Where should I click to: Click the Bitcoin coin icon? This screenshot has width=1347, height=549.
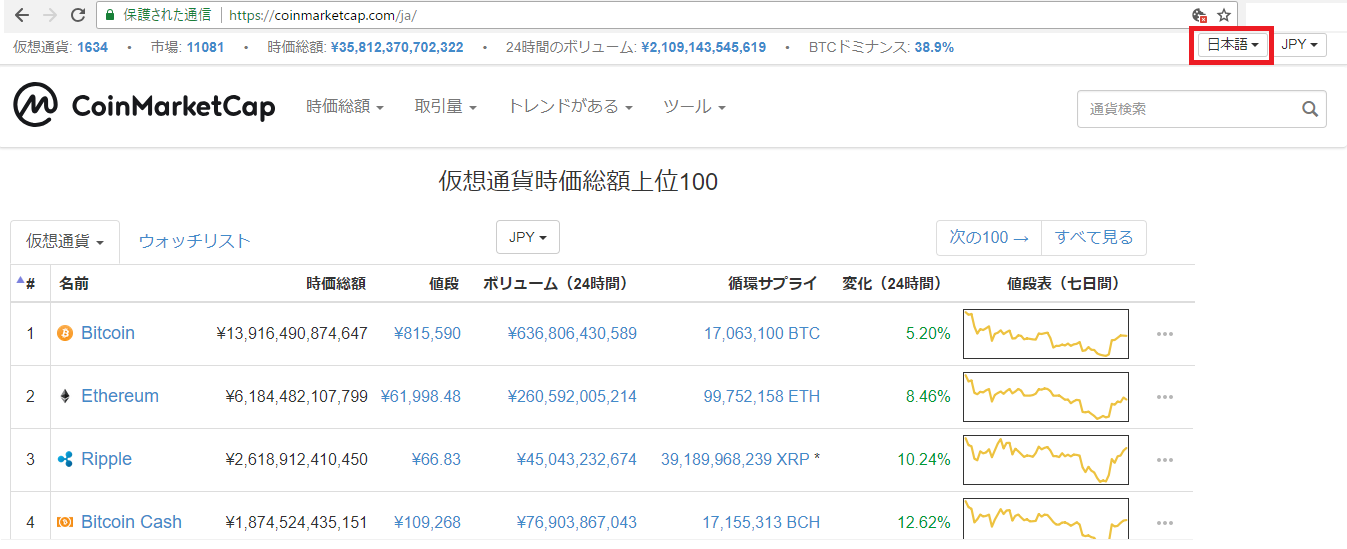65,333
